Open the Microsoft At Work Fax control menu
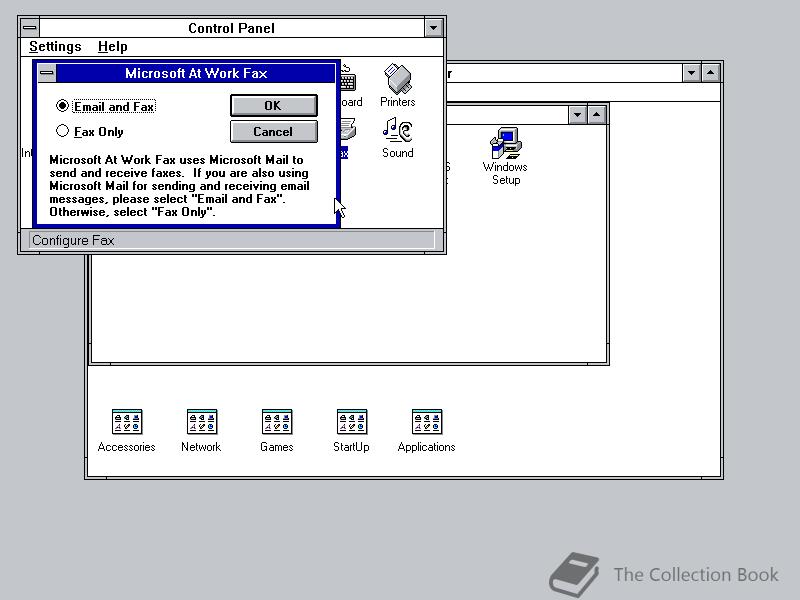The image size is (800, 600). pos(47,73)
